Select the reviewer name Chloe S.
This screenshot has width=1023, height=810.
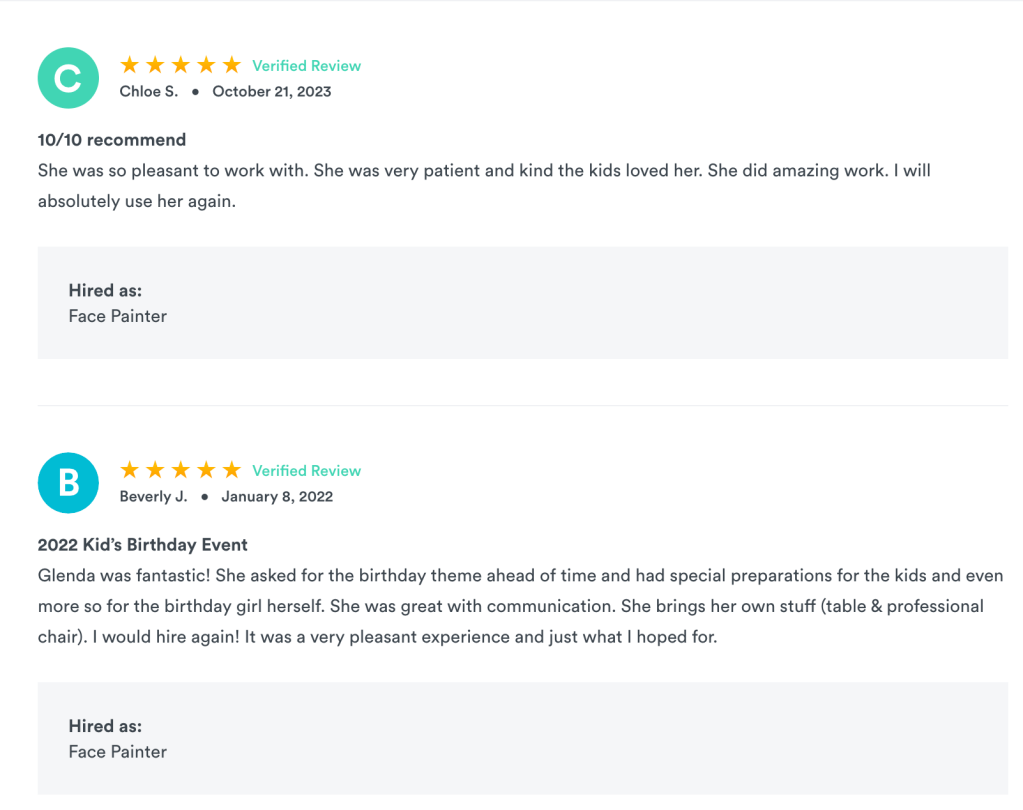[149, 91]
